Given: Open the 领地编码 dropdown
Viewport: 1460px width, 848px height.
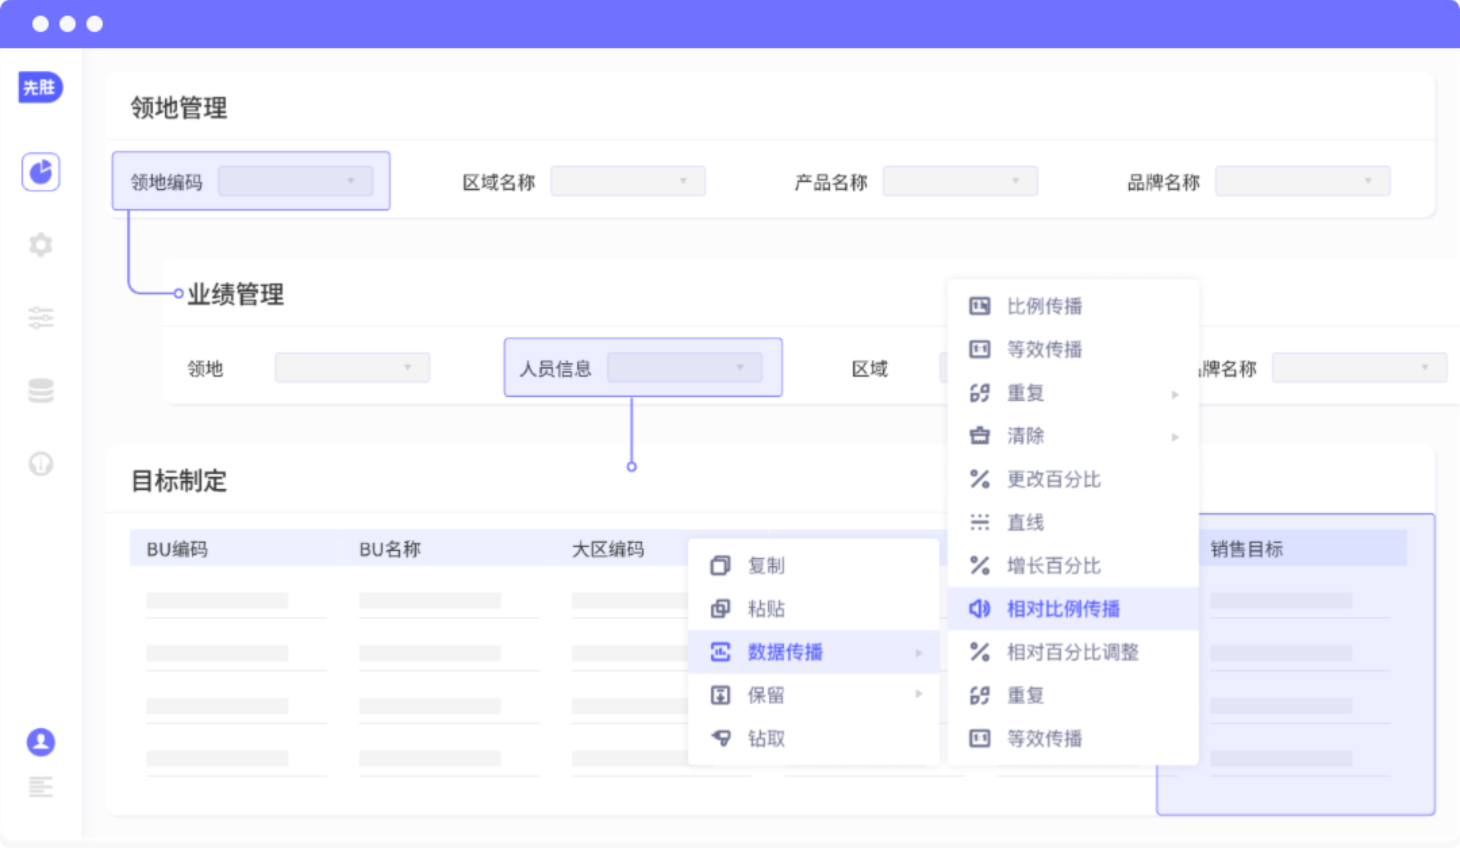Looking at the screenshot, I should (296, 181).
